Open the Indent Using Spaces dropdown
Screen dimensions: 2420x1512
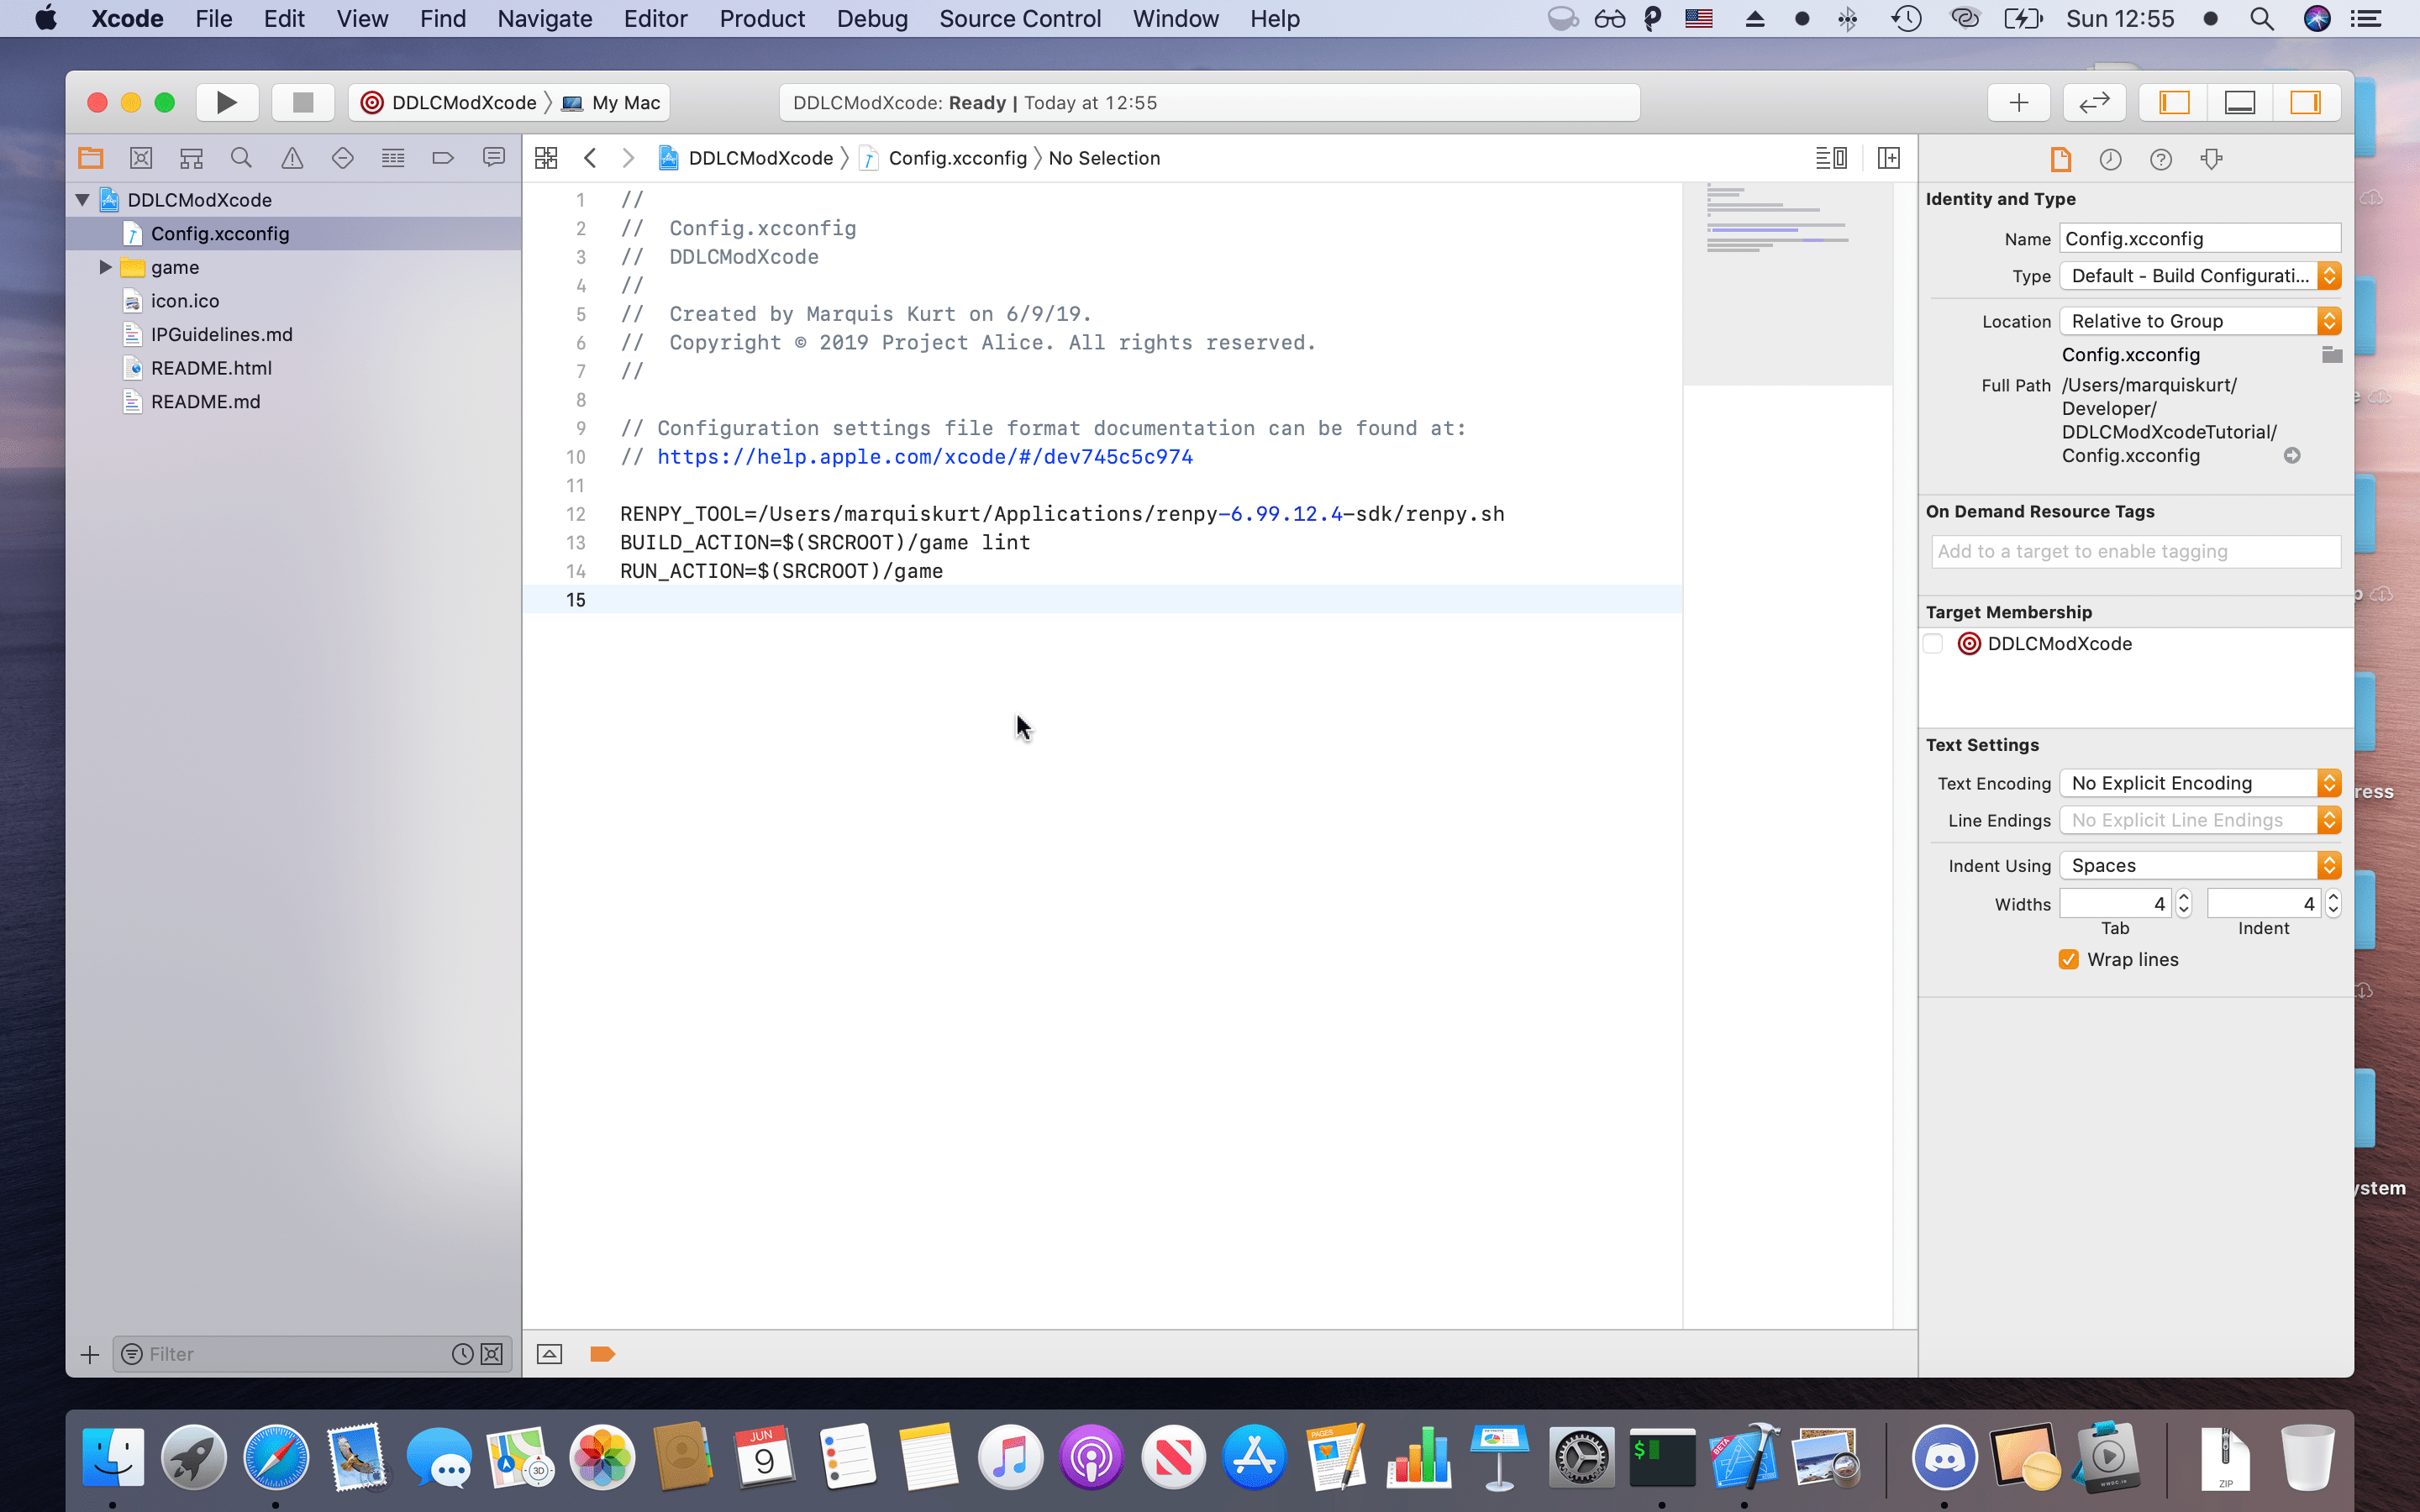[x=2200, y=865]
